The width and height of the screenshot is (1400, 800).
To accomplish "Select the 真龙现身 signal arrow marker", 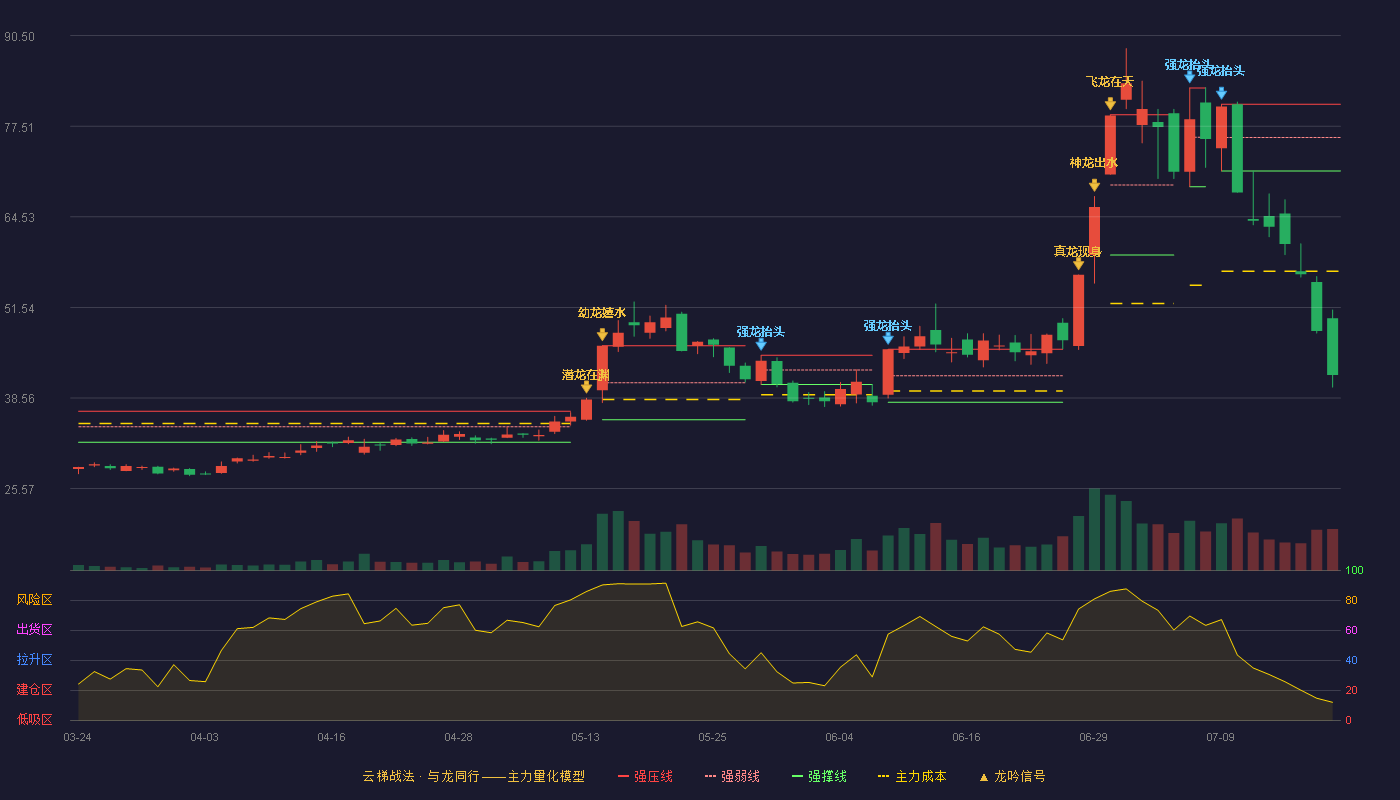I will 1078,264.
